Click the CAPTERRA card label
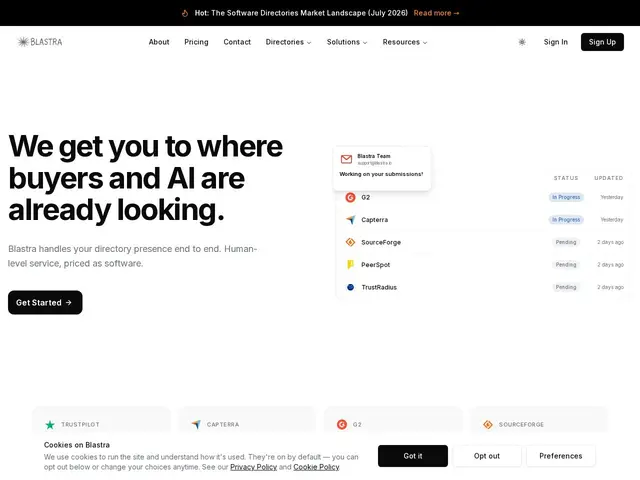 pos(223,424)
